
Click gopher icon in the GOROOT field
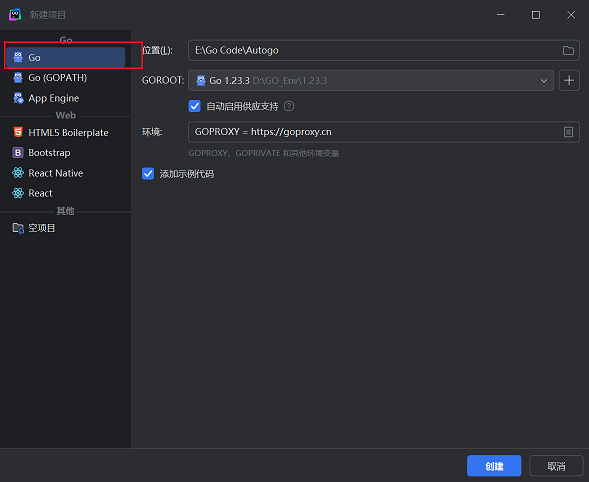201,80
